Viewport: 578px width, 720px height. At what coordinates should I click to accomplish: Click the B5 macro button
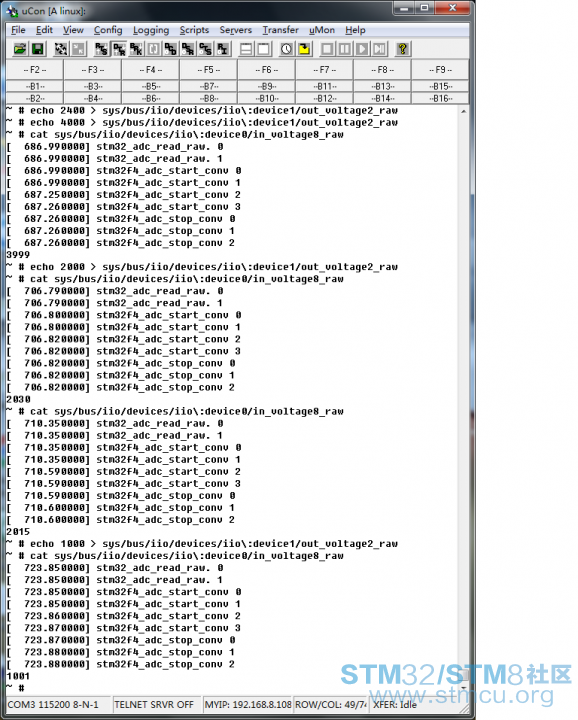click(x=151, y=86)
